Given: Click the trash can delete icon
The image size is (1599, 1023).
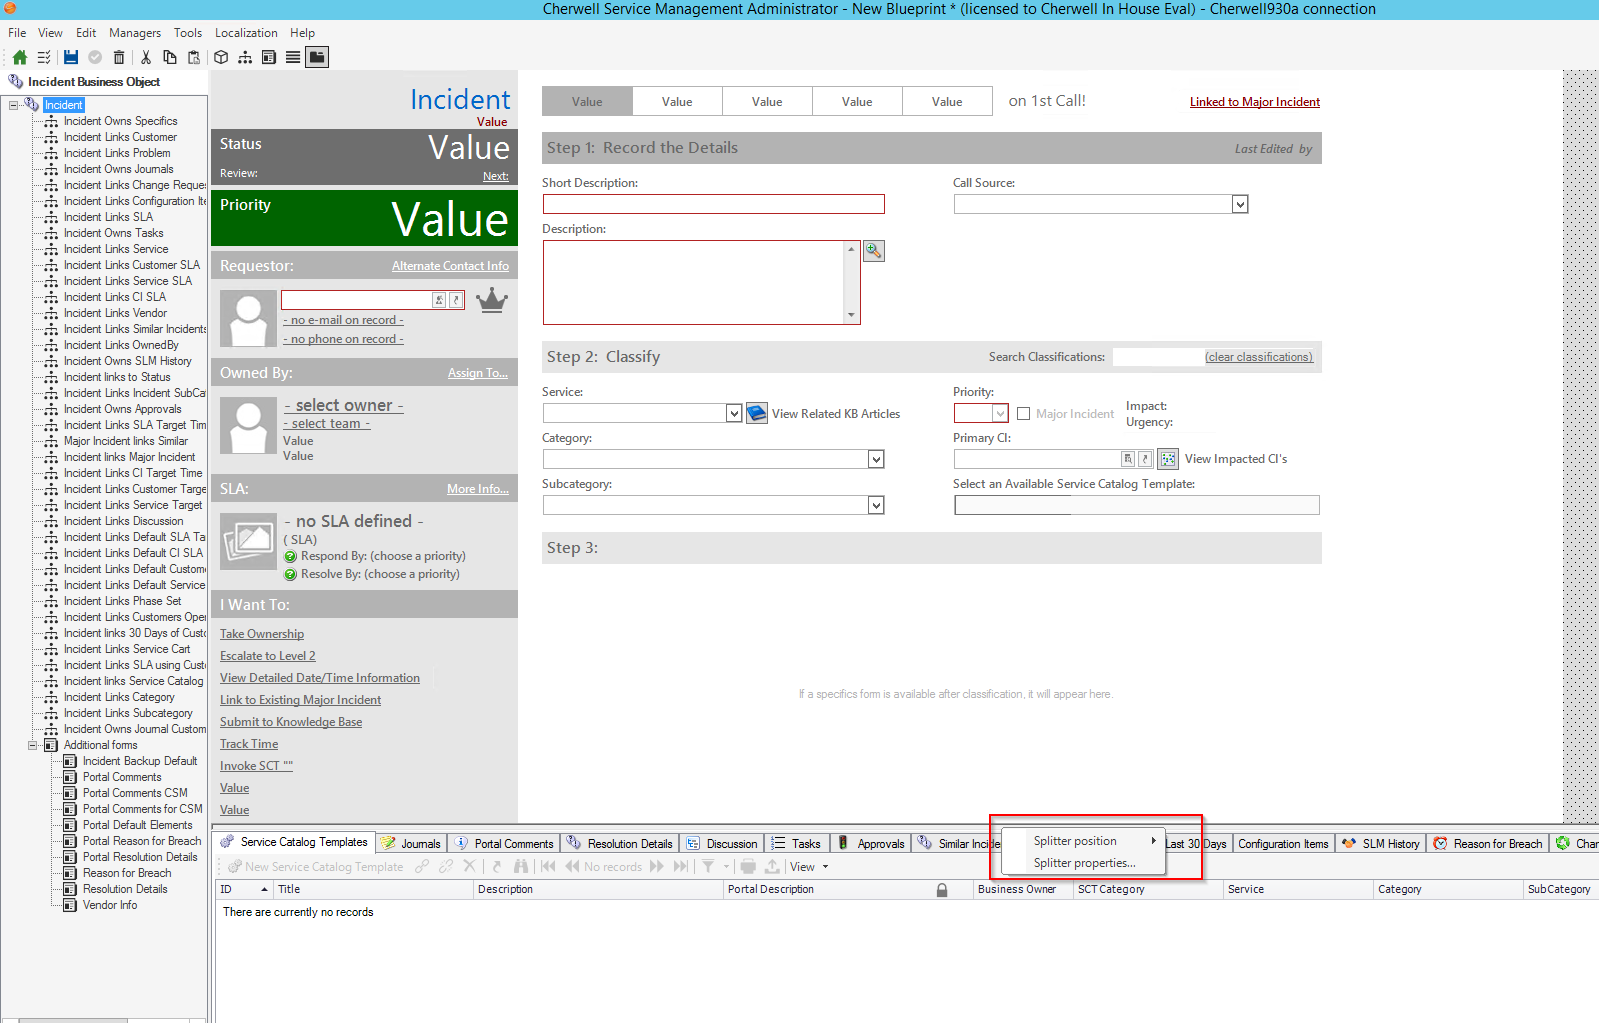Looking at the screenshot, I should [x=119, y=57].
